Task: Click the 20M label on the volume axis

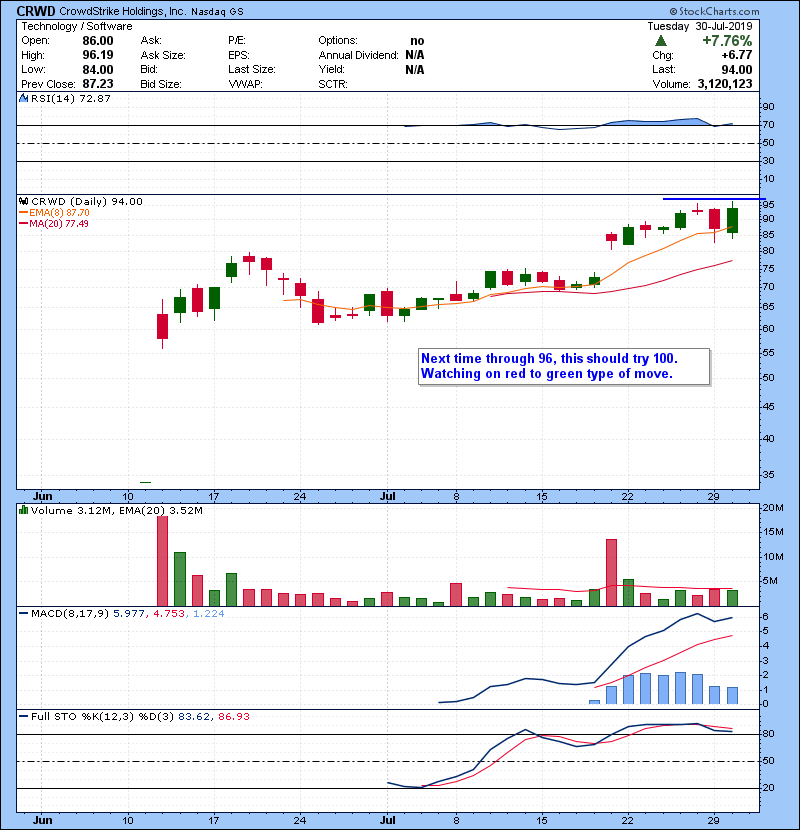Action: 772,508
